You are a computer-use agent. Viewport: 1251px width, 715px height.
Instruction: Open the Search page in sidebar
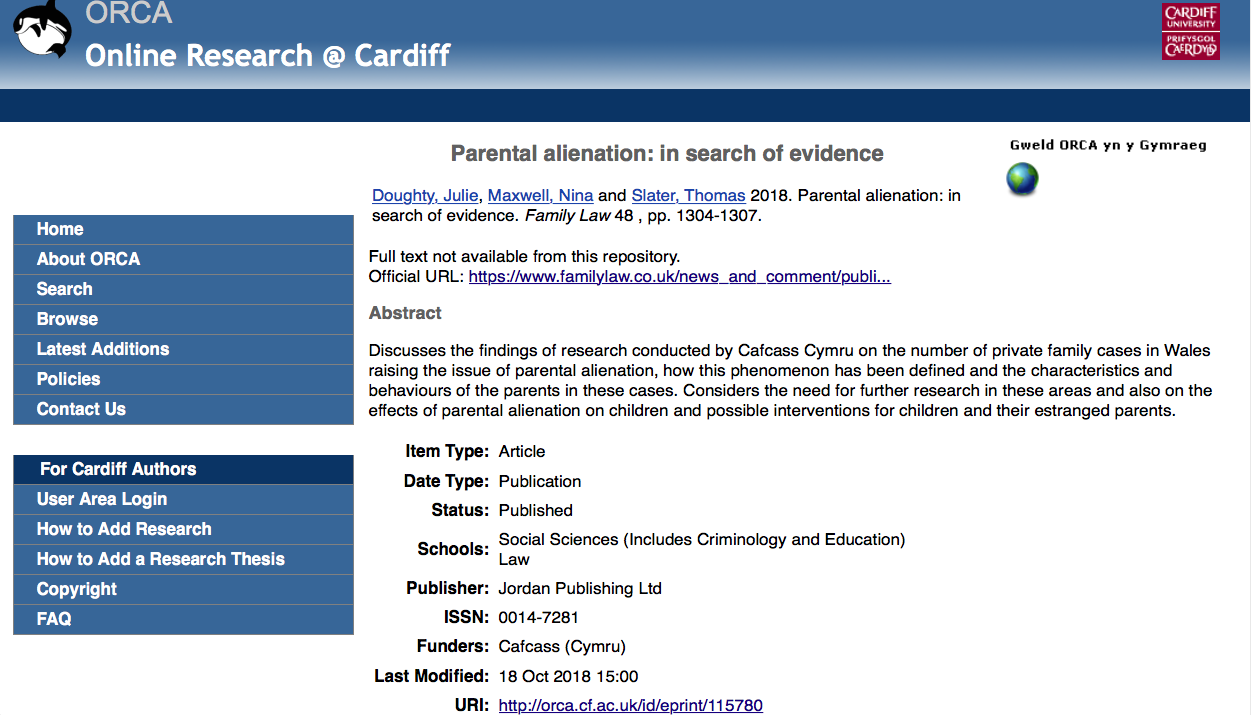click(64, 289)
